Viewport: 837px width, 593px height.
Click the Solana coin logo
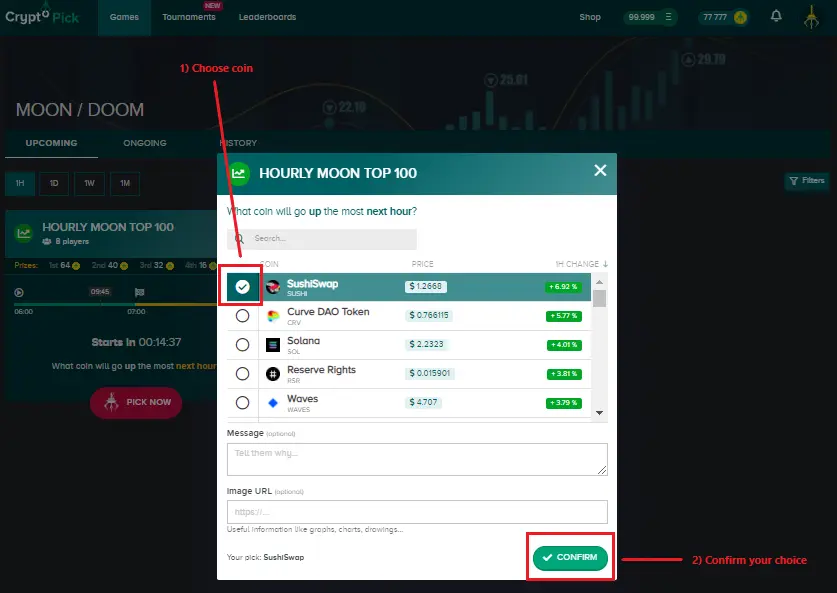273,345
